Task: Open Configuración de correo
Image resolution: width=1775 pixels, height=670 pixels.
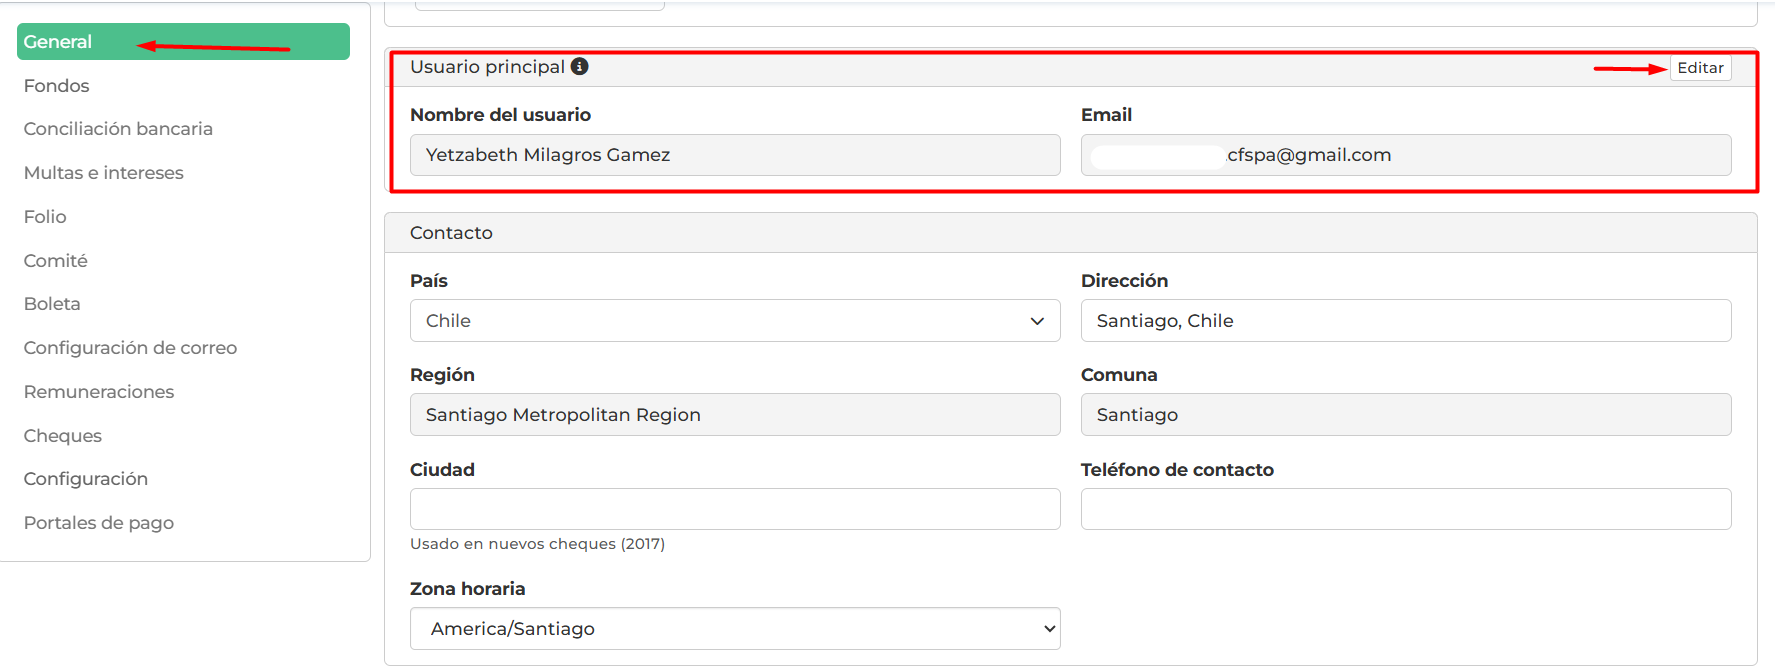Action: [130, 348]
